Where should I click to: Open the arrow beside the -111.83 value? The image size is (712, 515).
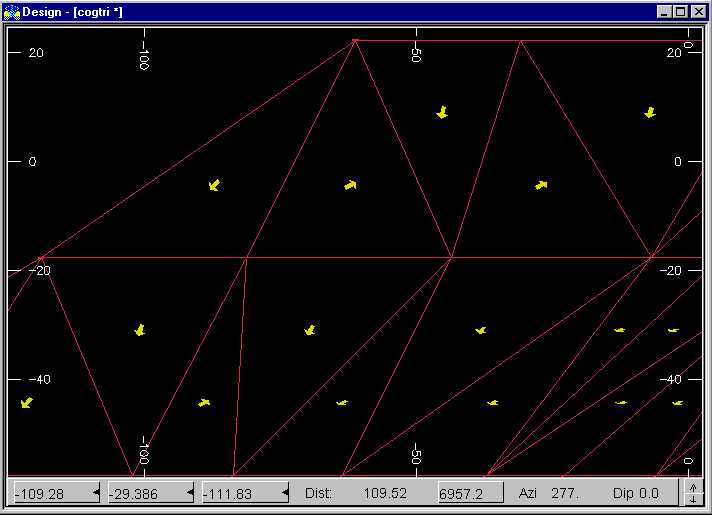pos(285,493)
